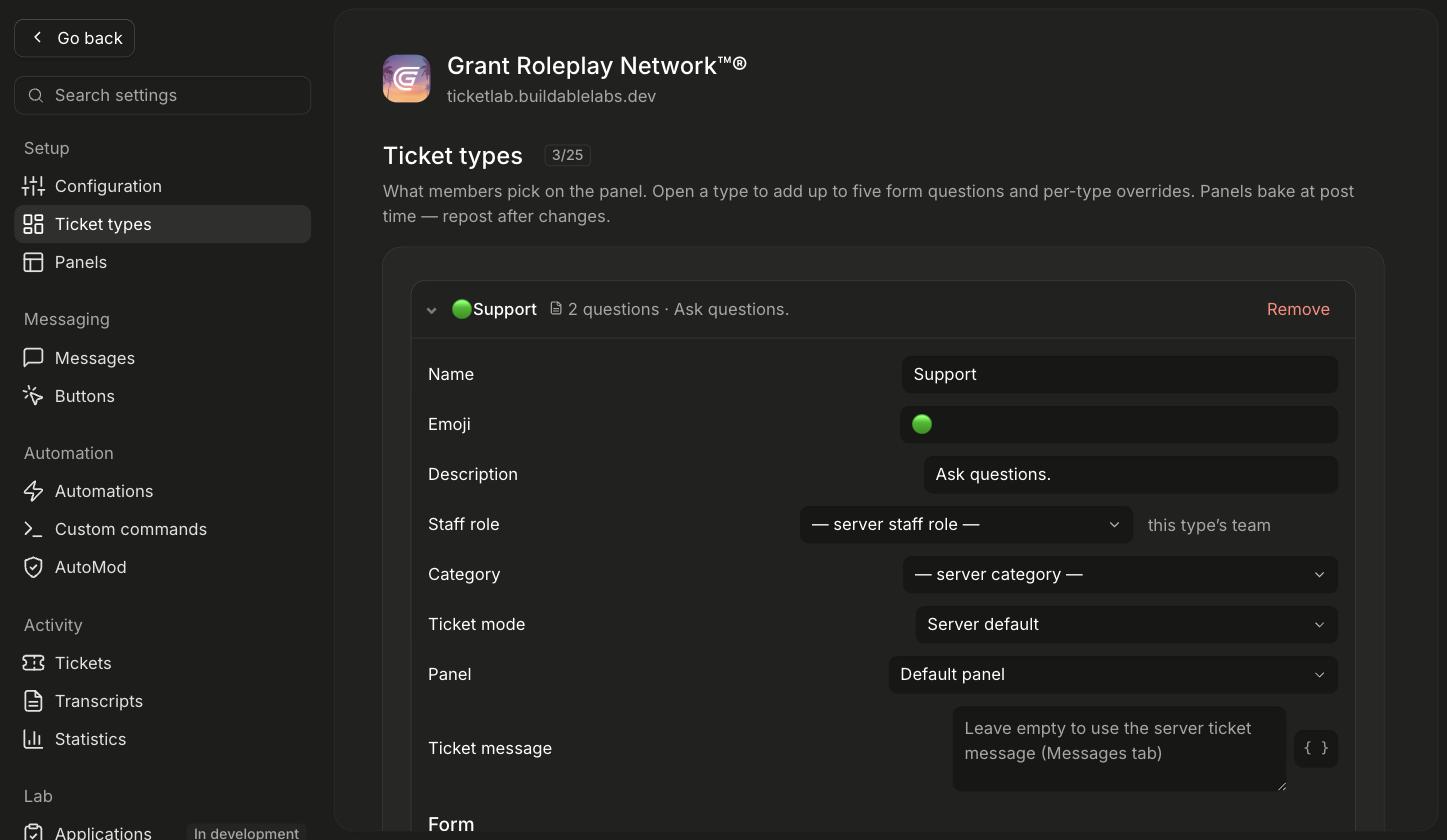Image resolution: width=1447 pixels, height=840 pixels.
Task: Click the Form section heading
Action: click(451, 824)
